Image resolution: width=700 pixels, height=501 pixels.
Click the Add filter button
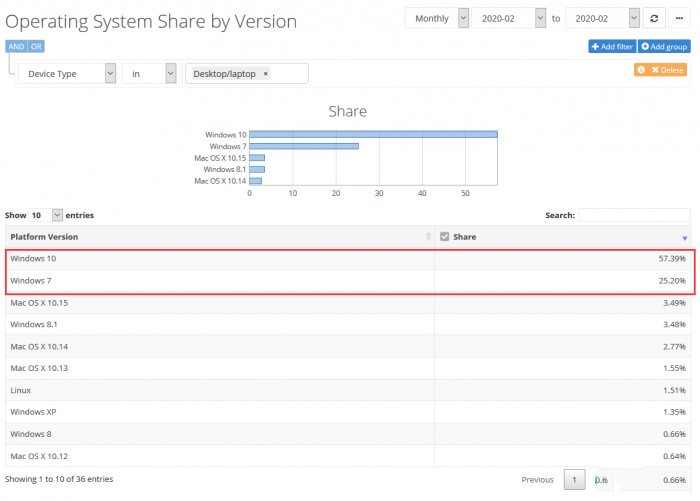click(612, 46)
